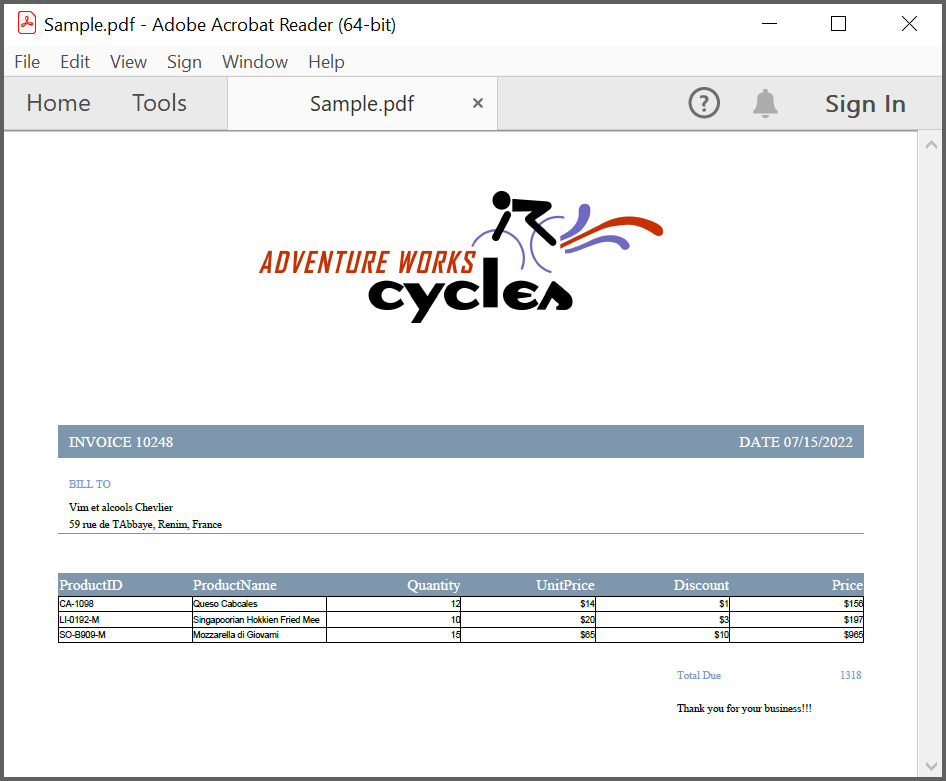Switch to the Home tab
This screenshot has height=781, width=946.
(59, 103)
